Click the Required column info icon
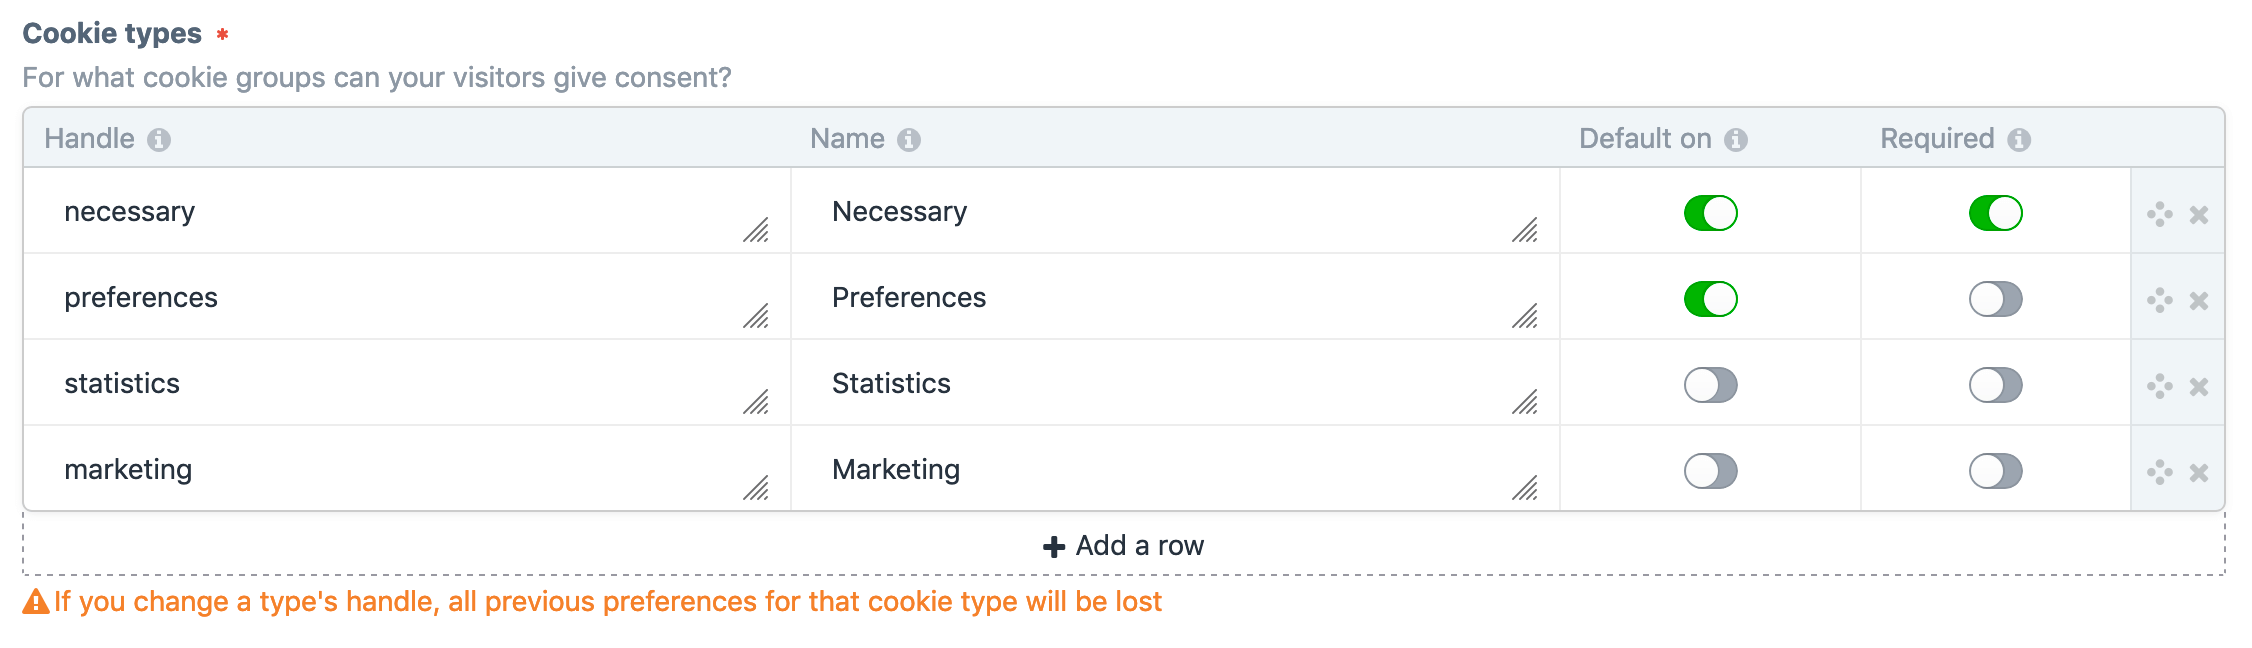Image resolution: width=2252 pixels, height=648 pixels. pyautogui.click(x=2019, y=140)
